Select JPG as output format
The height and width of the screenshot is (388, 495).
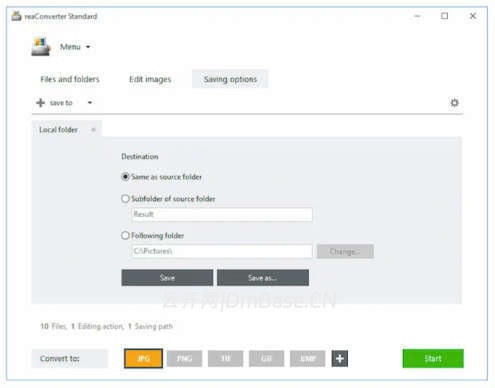coord(143,358)
